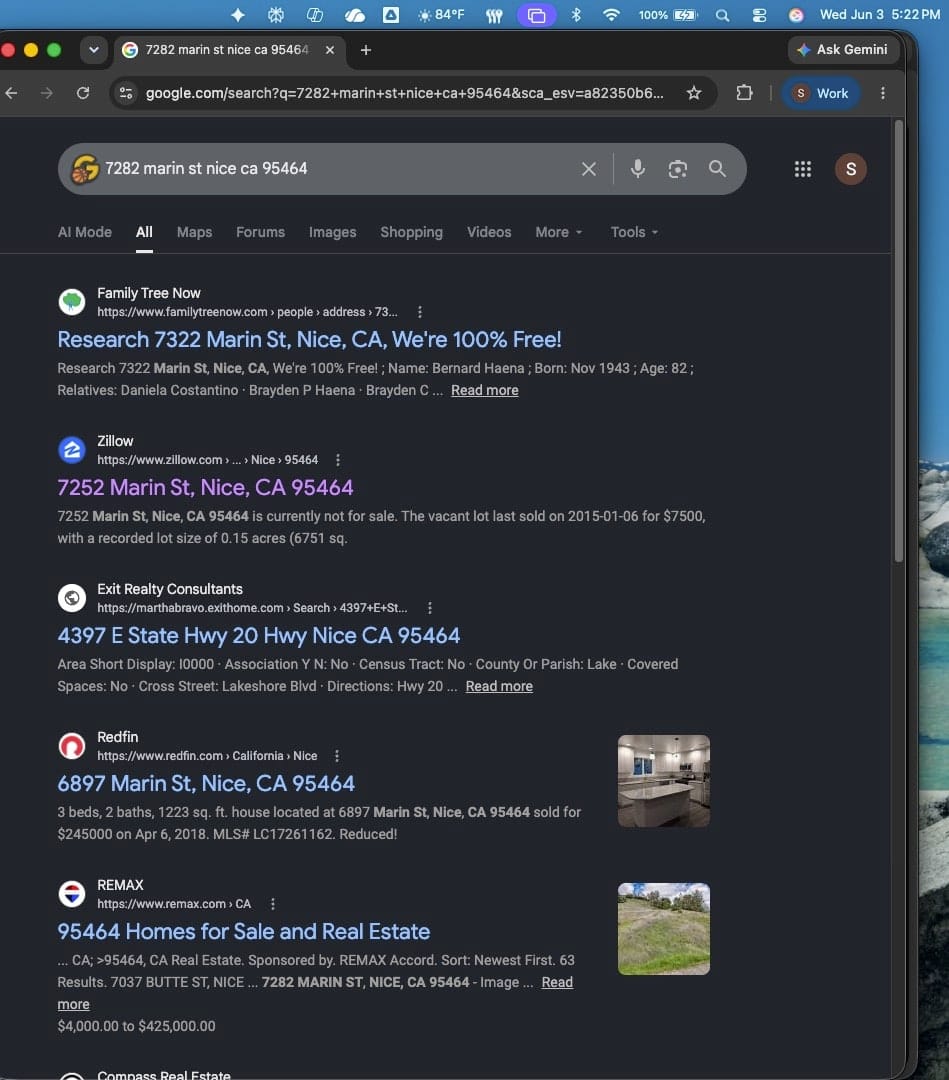Switch to the Maps tab
Screen dimensions: 949x1080
(x=194, y=233)
